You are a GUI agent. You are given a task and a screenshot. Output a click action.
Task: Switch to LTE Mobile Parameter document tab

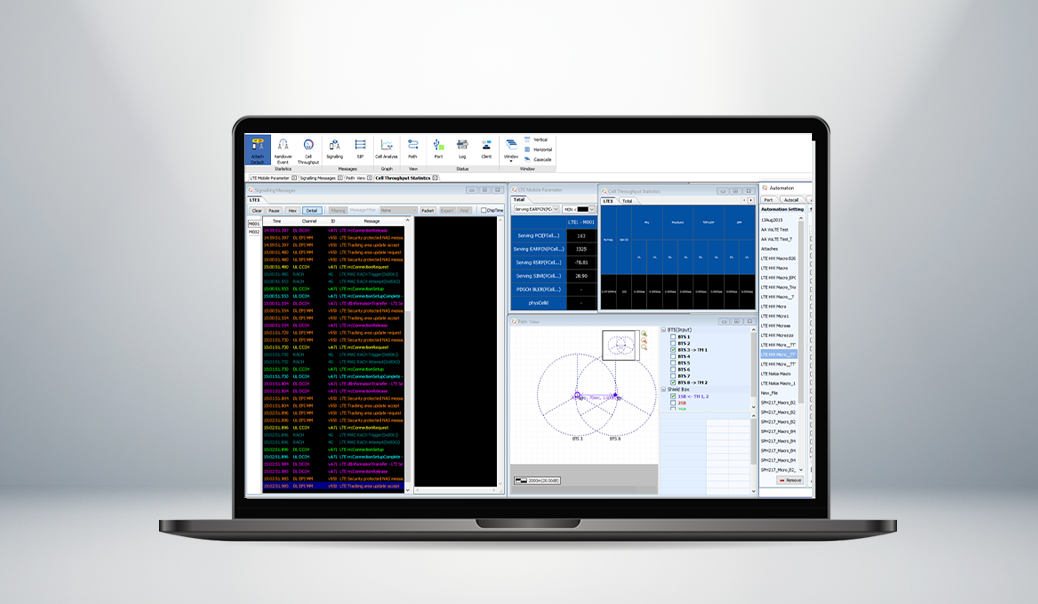(269, 177)
